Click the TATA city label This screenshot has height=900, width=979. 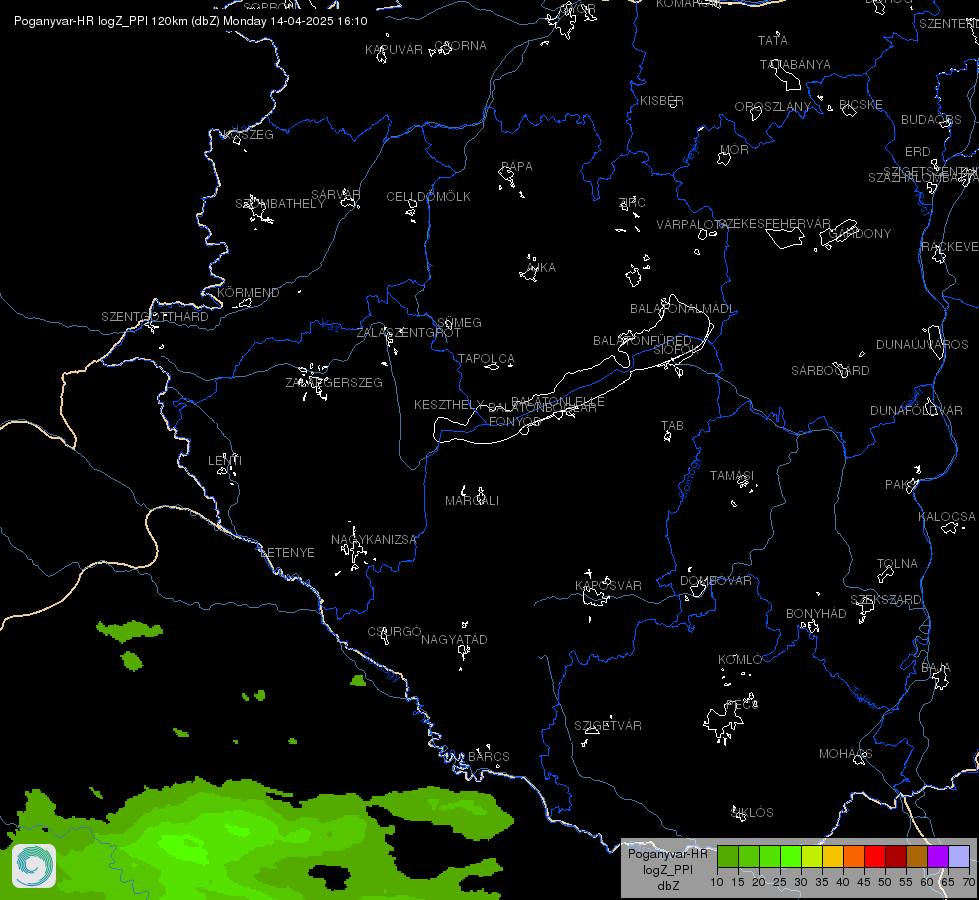(772, 41)
